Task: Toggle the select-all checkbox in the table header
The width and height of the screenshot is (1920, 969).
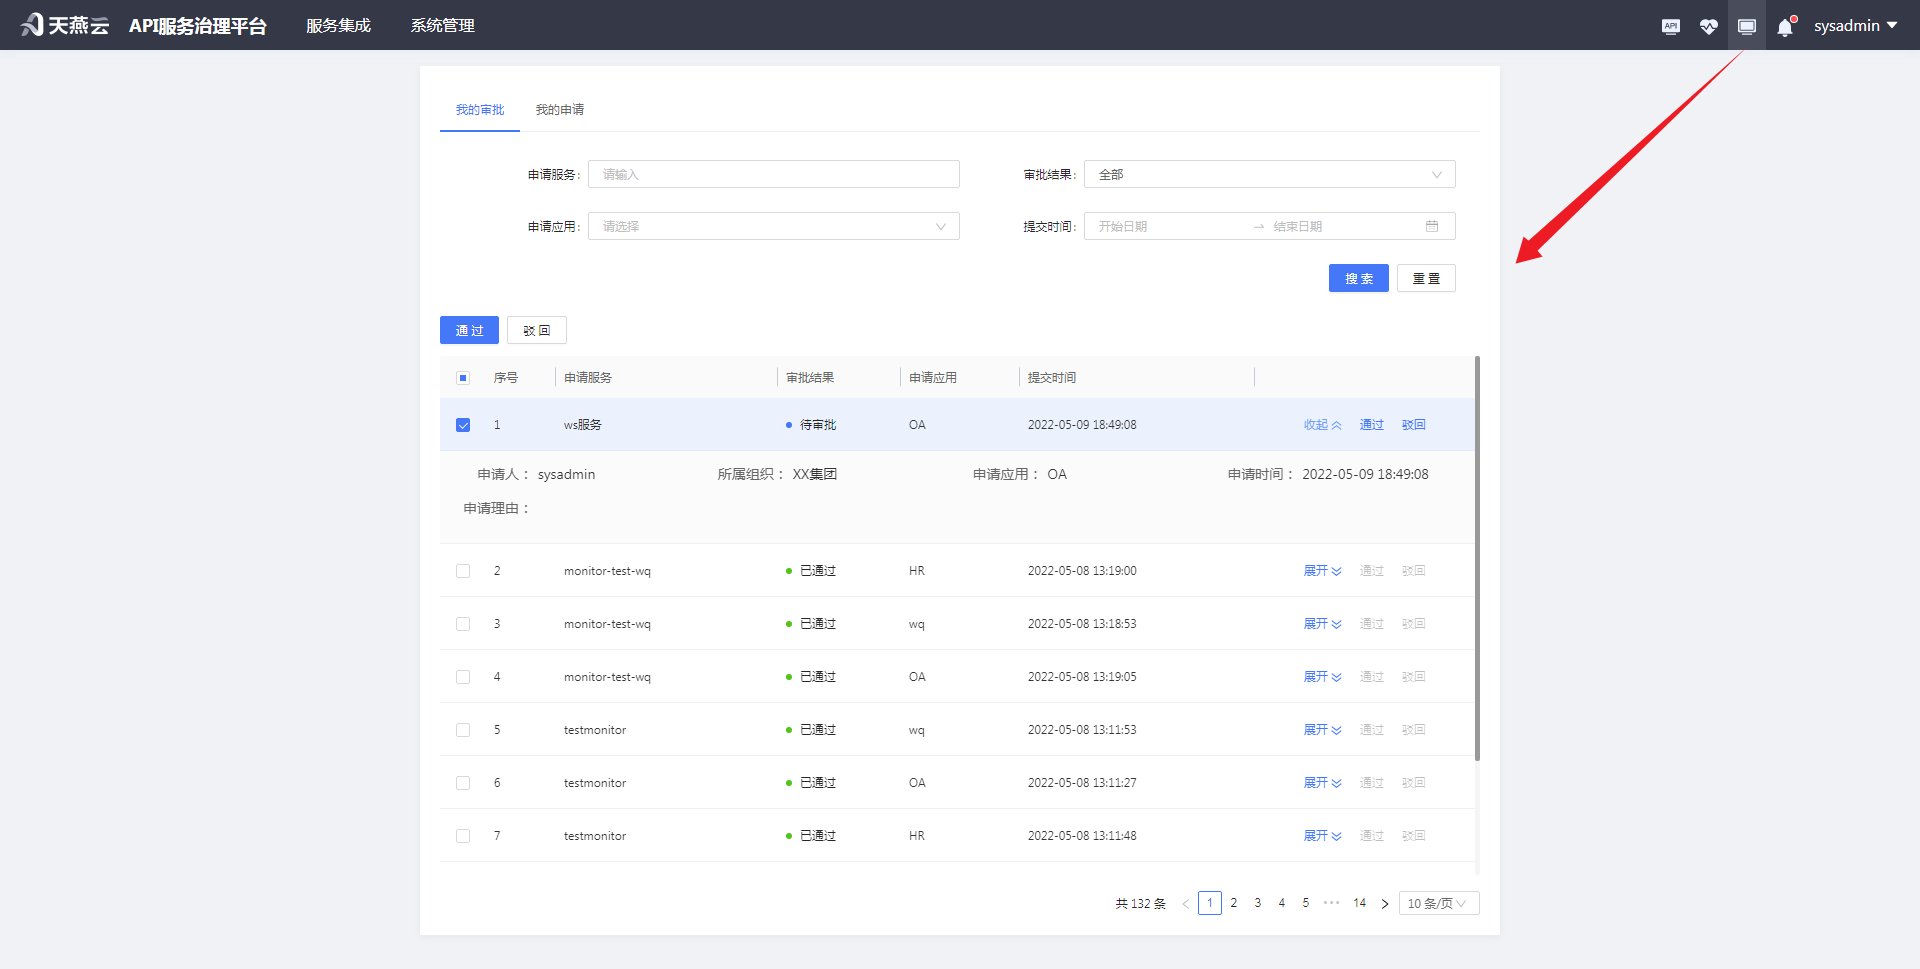Action: 463,377
